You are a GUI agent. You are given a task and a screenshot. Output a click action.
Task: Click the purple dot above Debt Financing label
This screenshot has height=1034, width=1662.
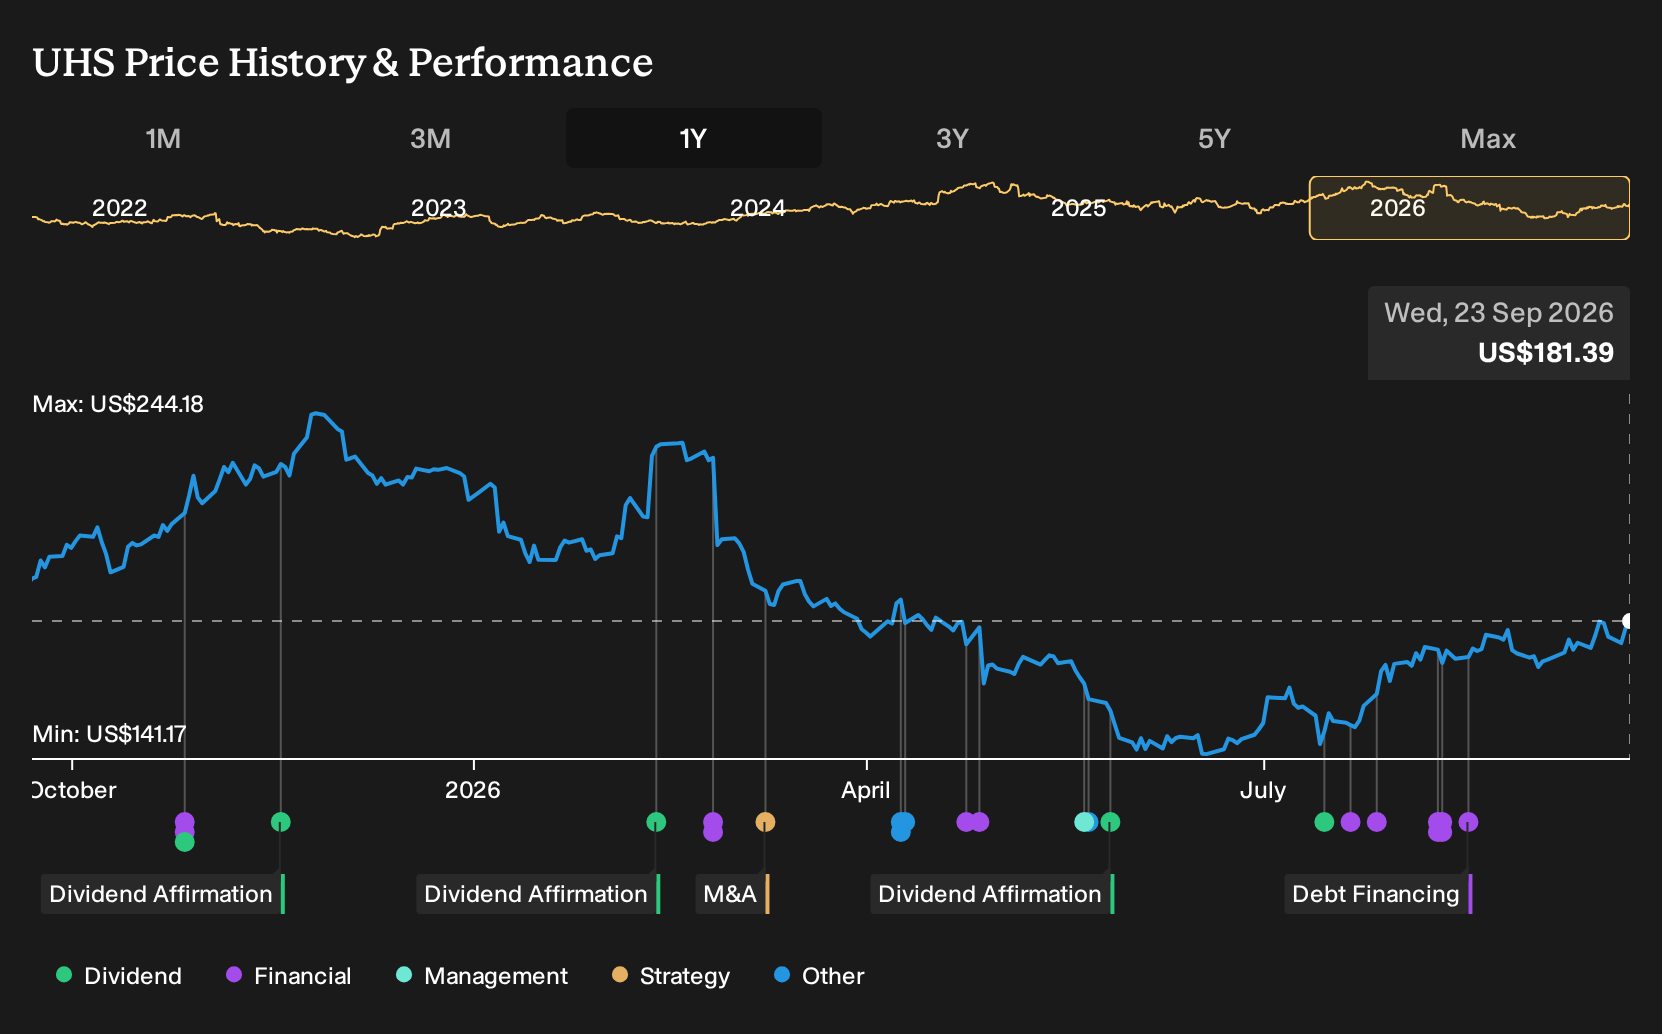coord(1468,822)
